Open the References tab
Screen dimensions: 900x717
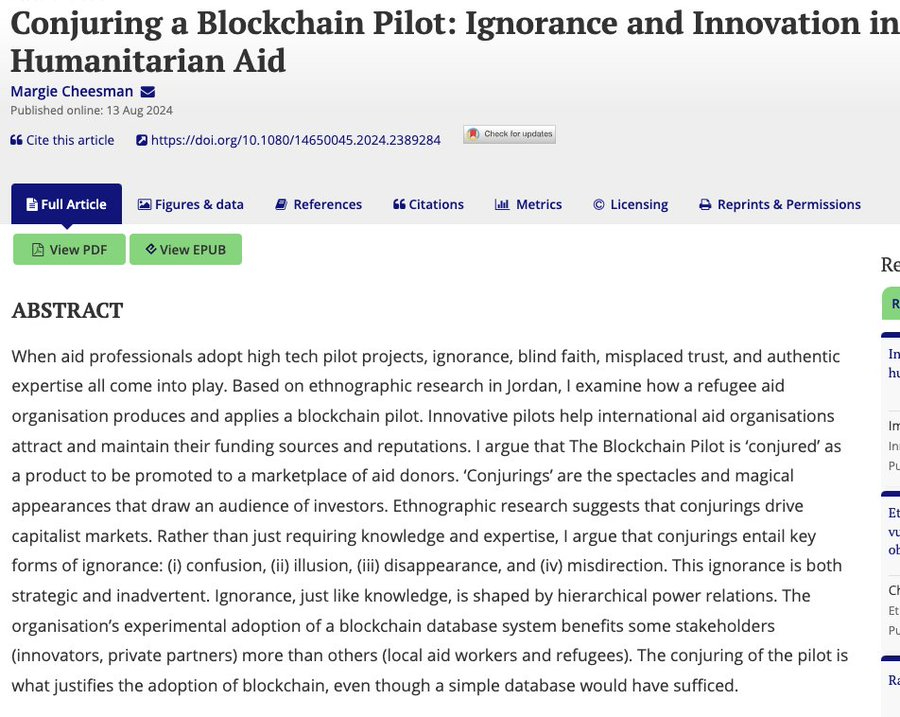pyautogui.click(x=319, y=204)
